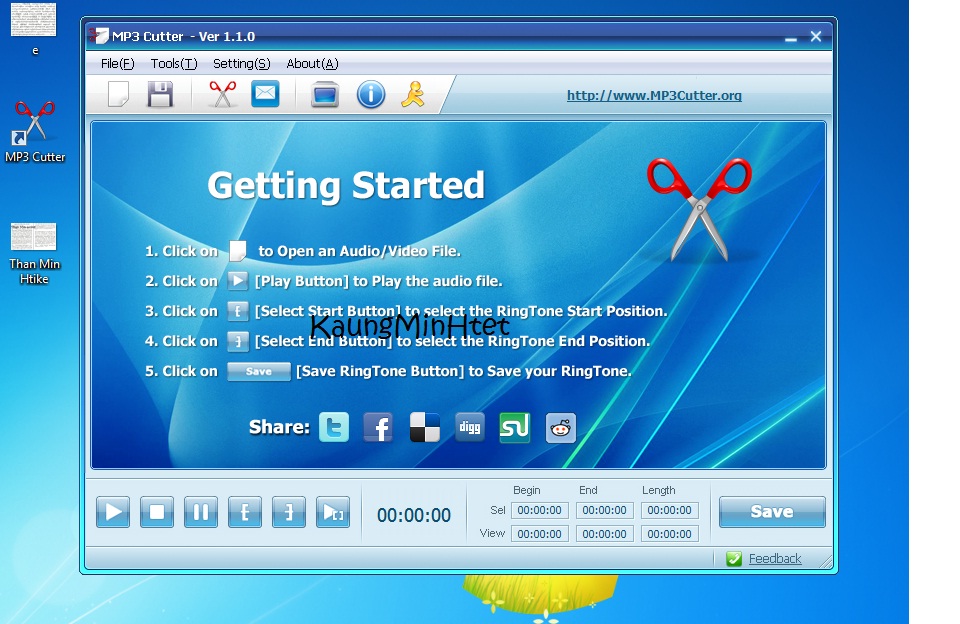The image size is (960, 624).
Task: Click the 00:00:00 current time display
Action: pyautogui.click(x=414, y=516)
